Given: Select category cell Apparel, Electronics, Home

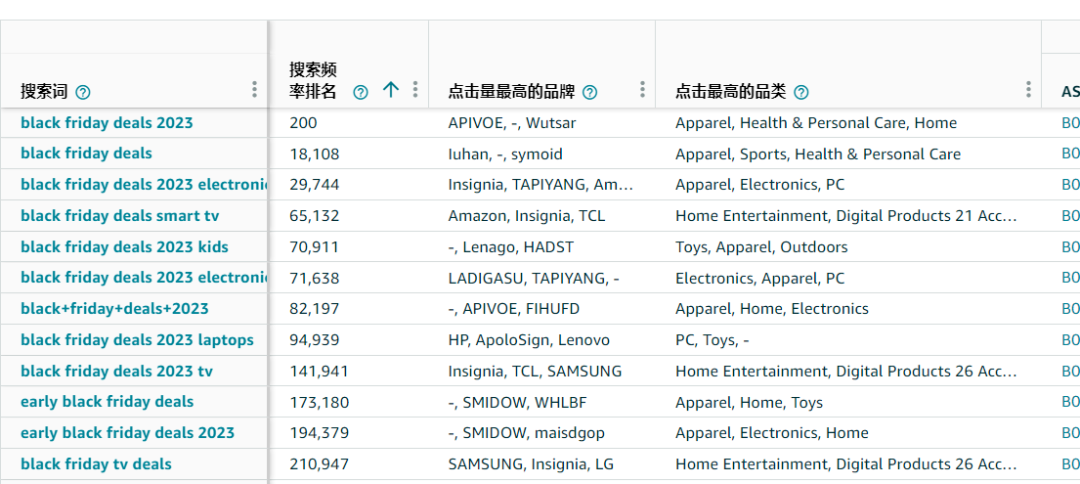Looking at the screenshot, I should 771,433.
